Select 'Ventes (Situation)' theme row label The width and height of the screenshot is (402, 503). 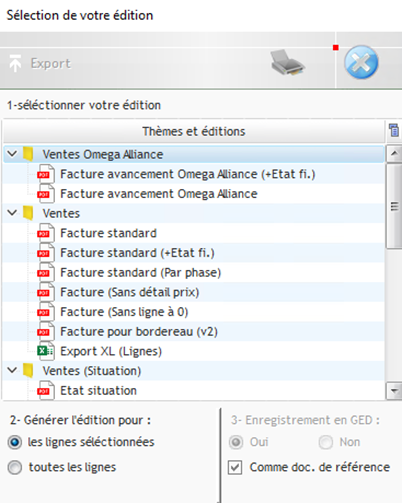(92, 371)
